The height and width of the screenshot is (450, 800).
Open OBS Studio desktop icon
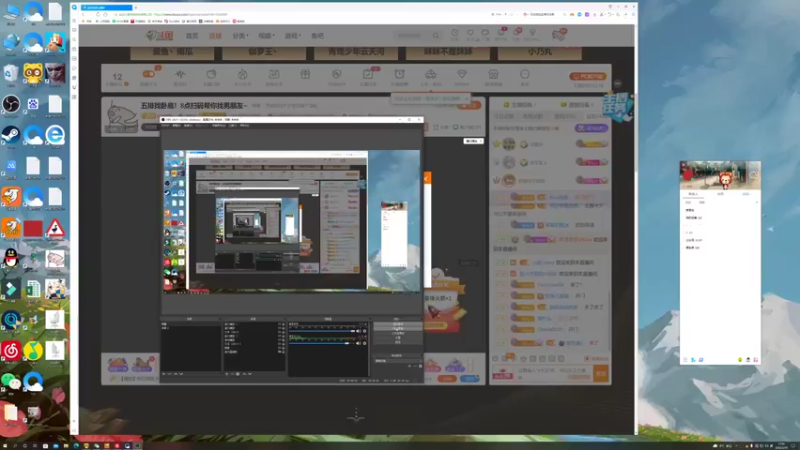click(11, 105)
